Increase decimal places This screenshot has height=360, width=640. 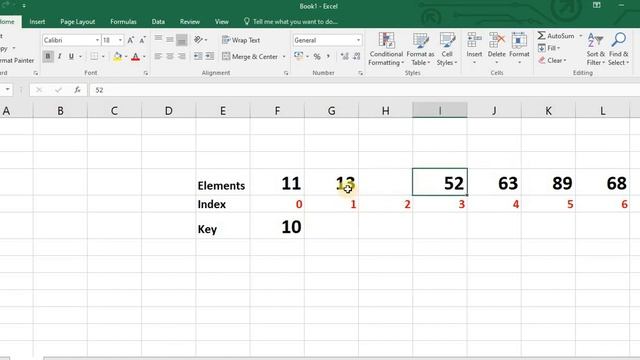[344, 56]
